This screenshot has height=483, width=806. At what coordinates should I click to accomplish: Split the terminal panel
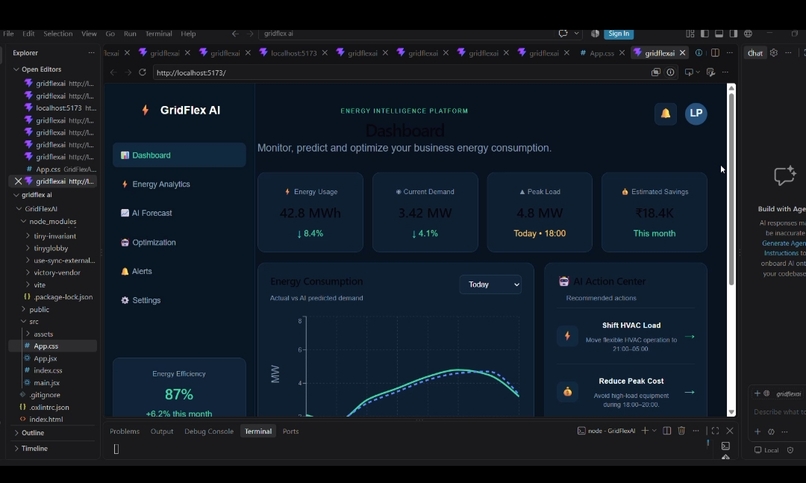click(667, 431)
